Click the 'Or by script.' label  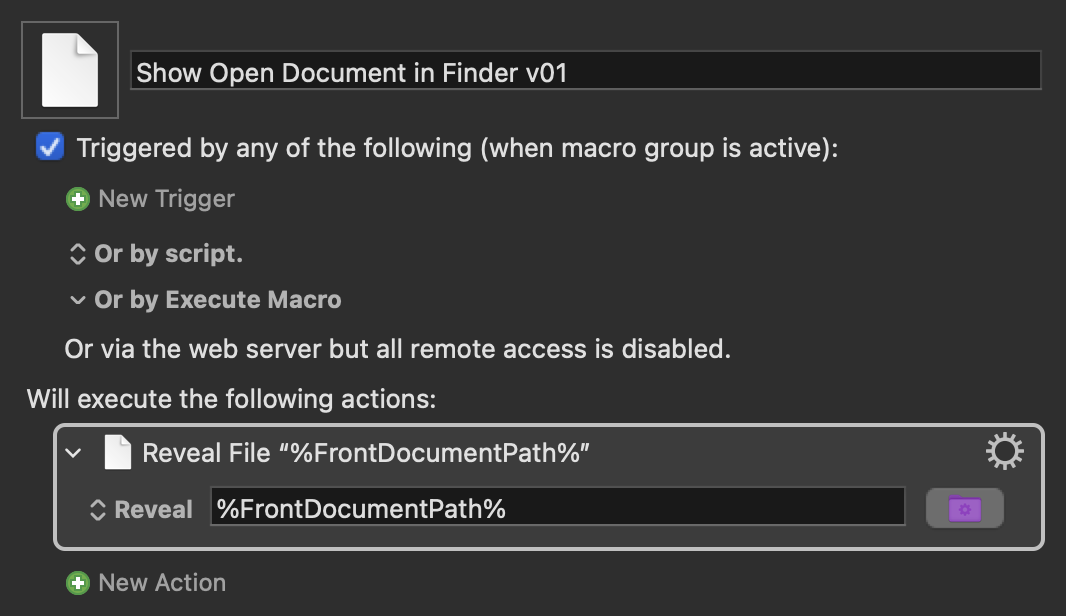(168, 254)
